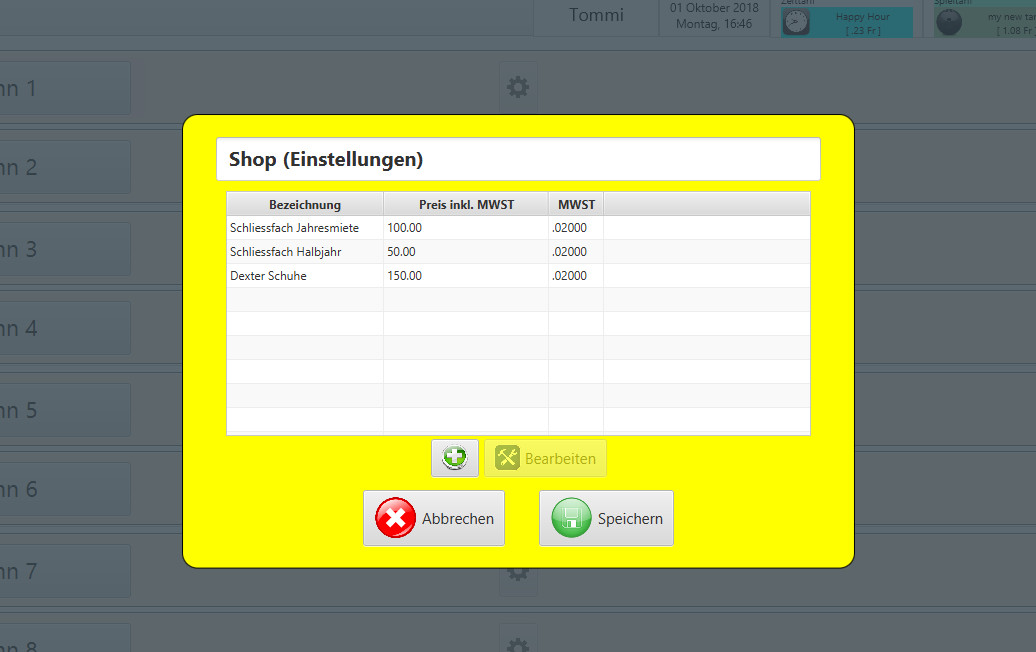
Task: Open the gear settings icon next to Bahn 1
Action: click(517, 87)
